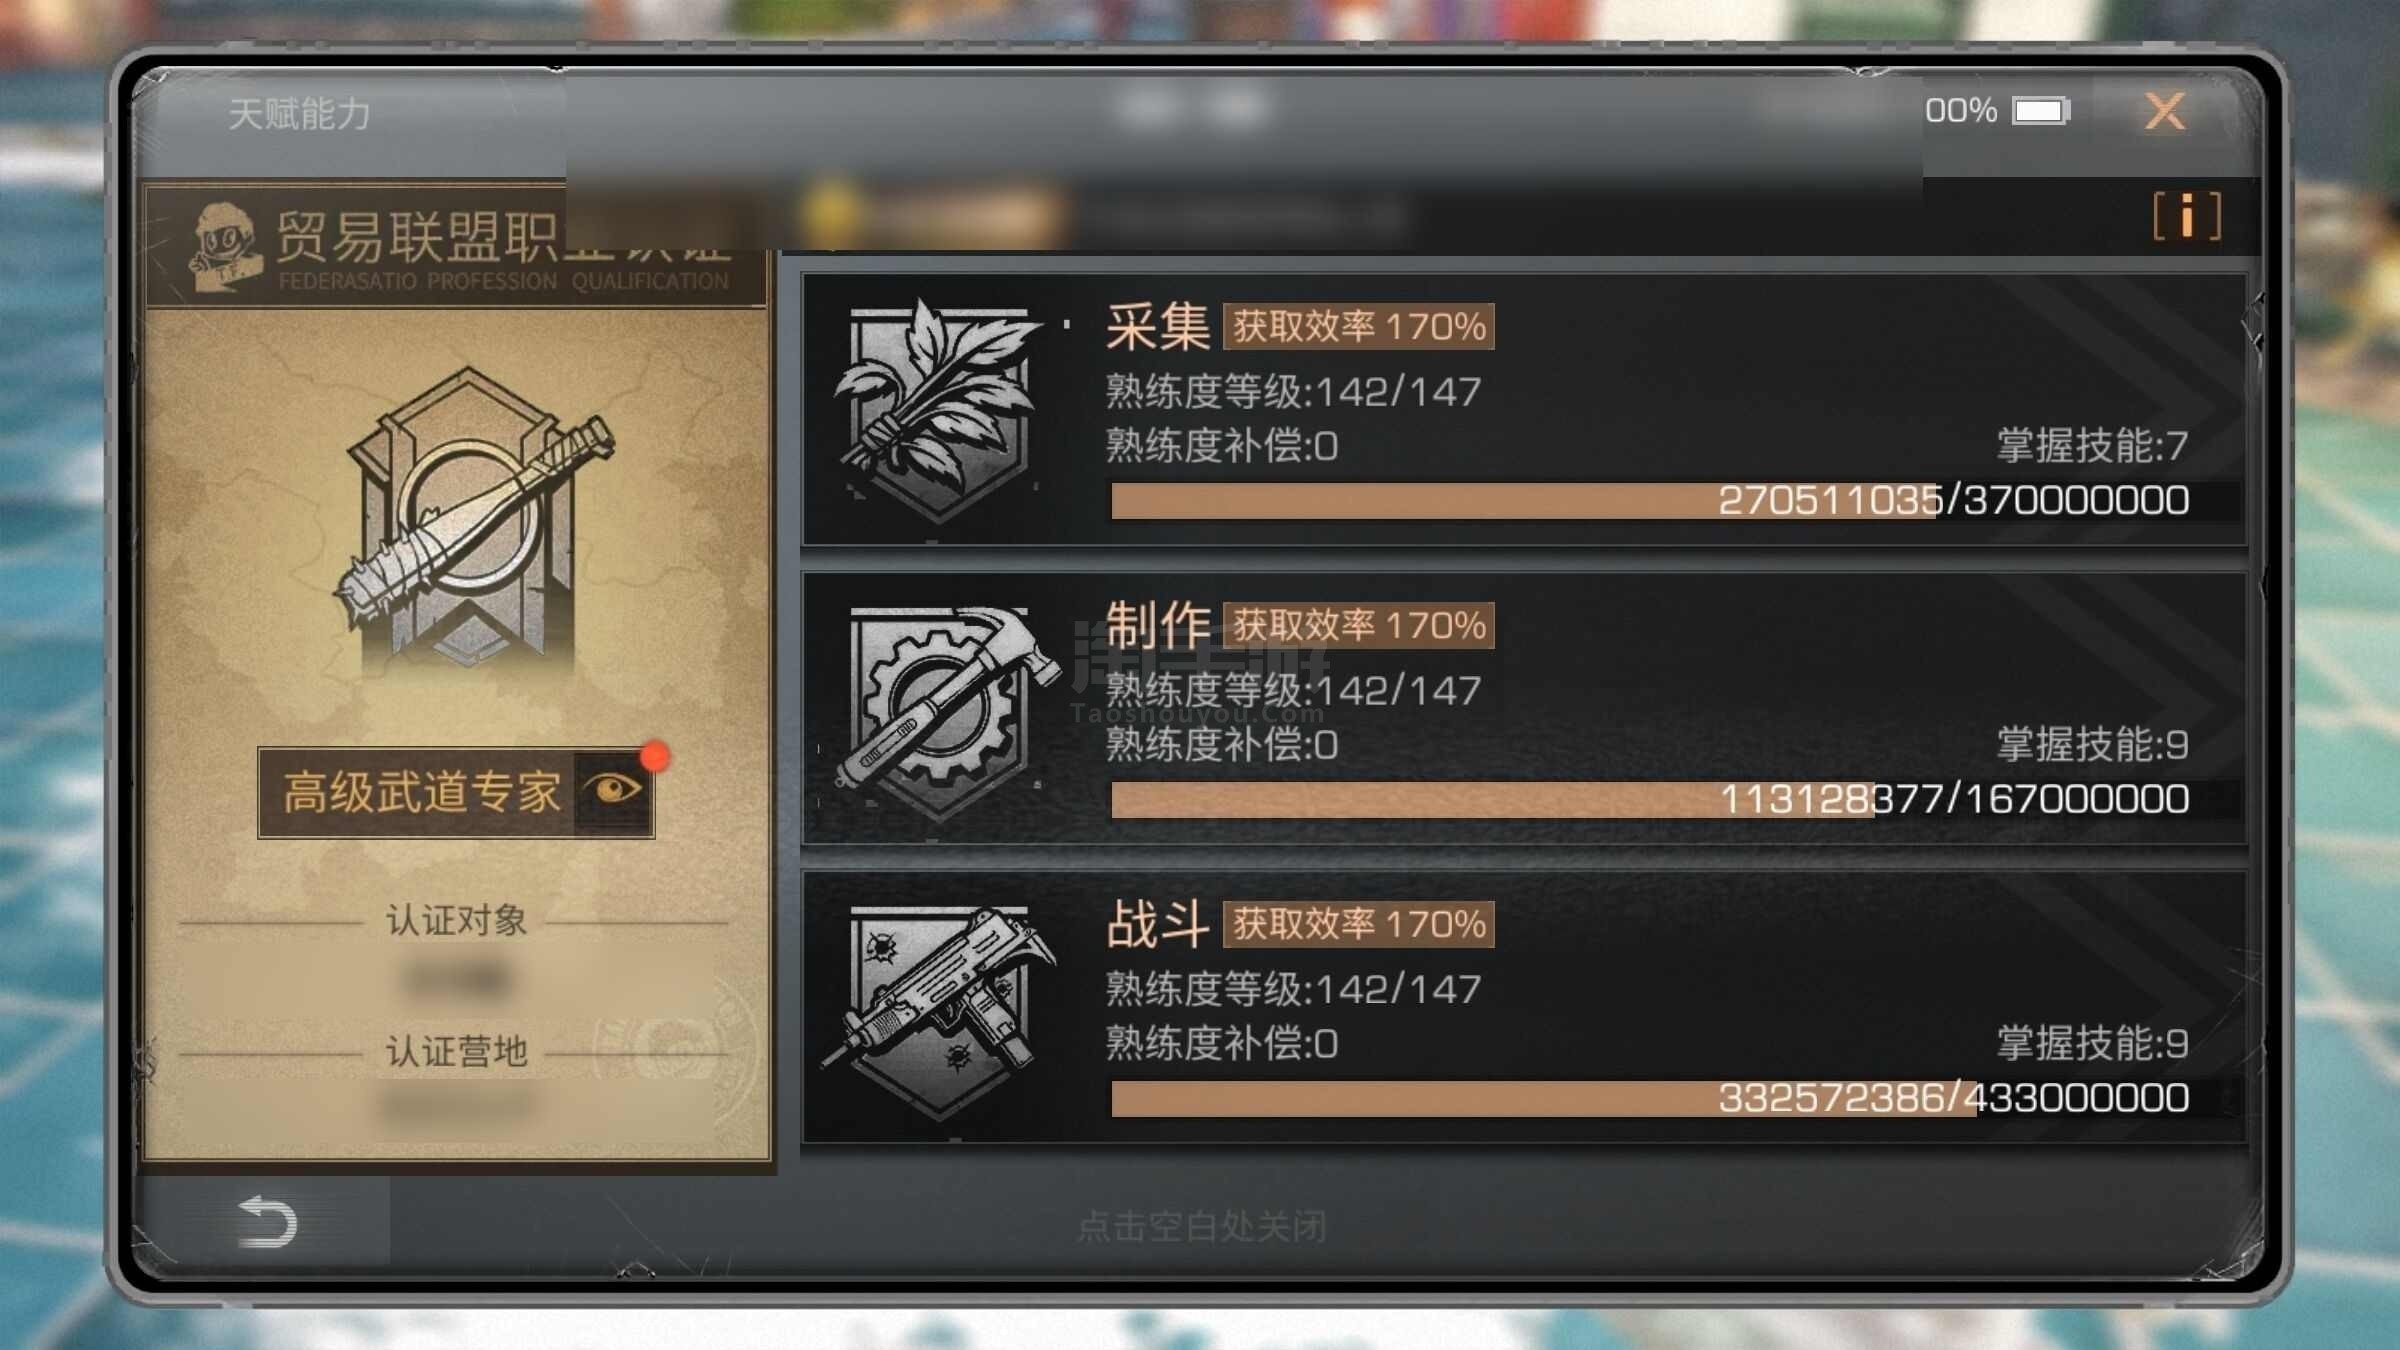
Task: Click the back arrow icon
Action: 267,1221
